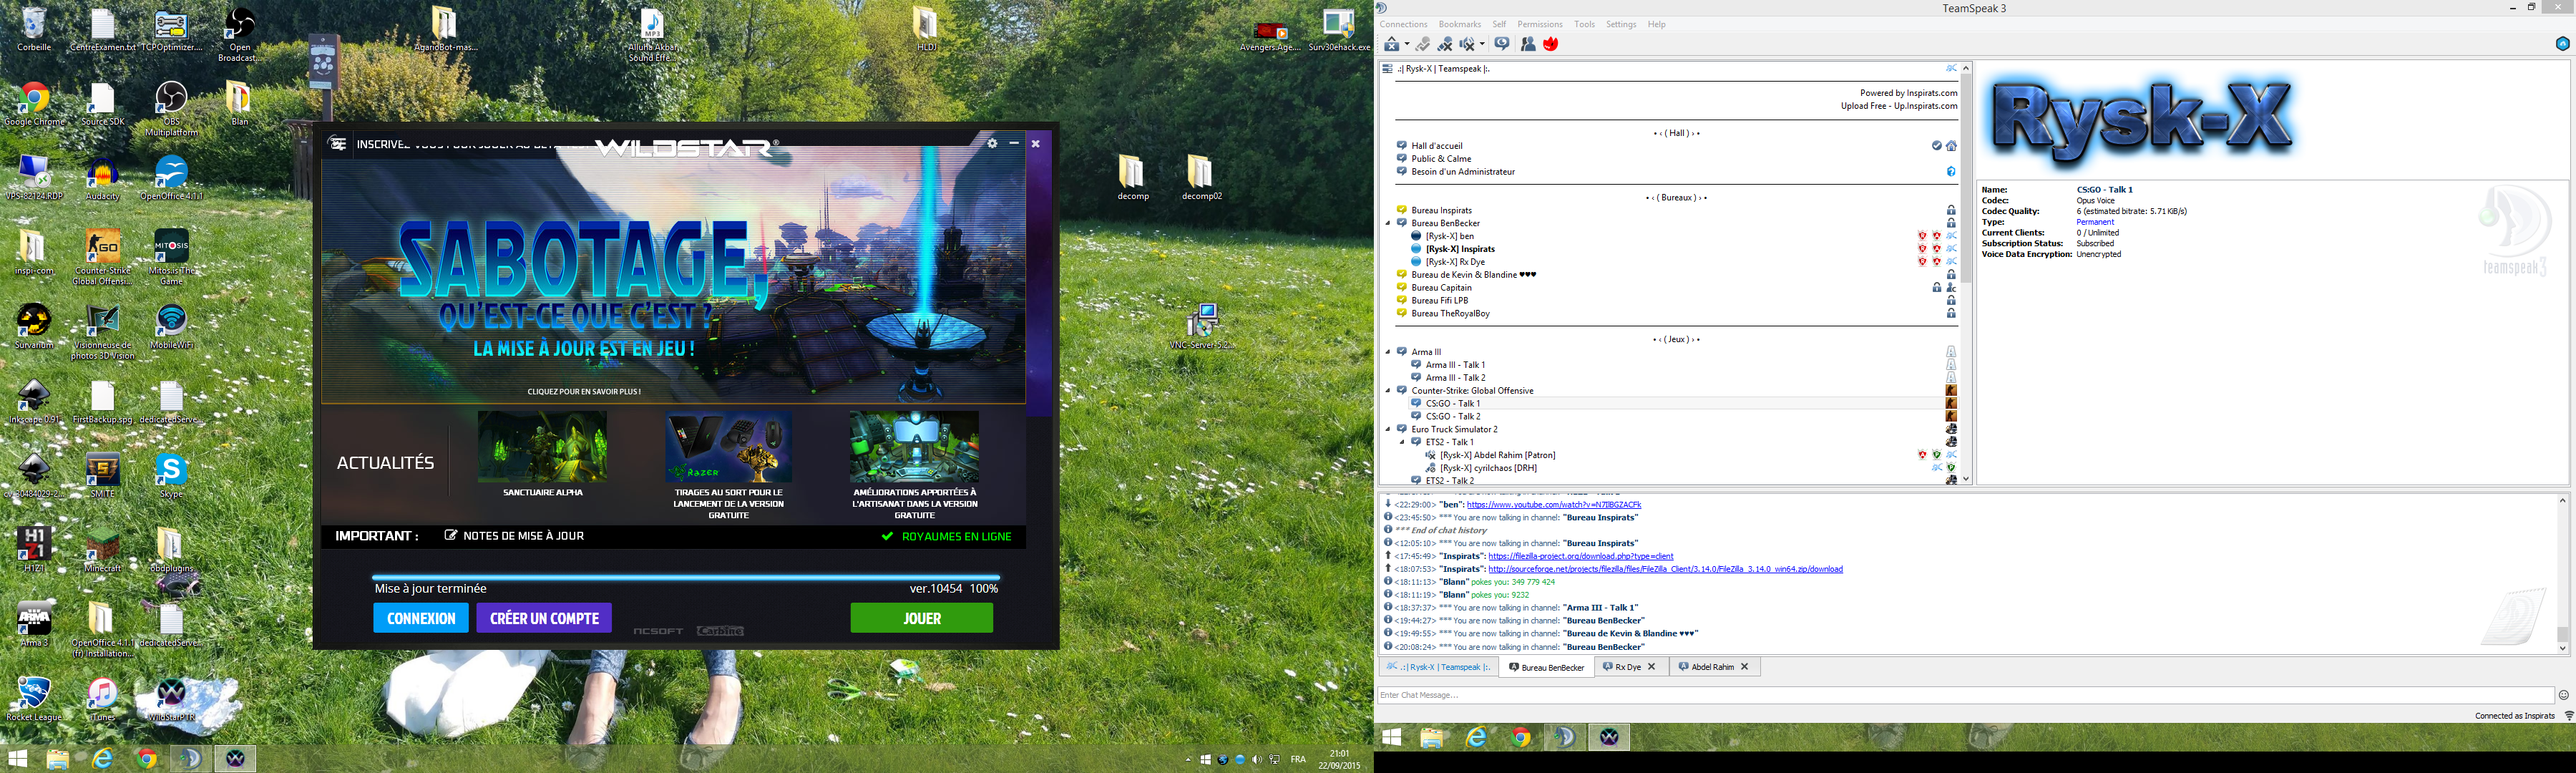Screen dimensions: 2576x773
Task: Collapse the Euro Truck Simulator 2 channel
Action: (1388, 429)
